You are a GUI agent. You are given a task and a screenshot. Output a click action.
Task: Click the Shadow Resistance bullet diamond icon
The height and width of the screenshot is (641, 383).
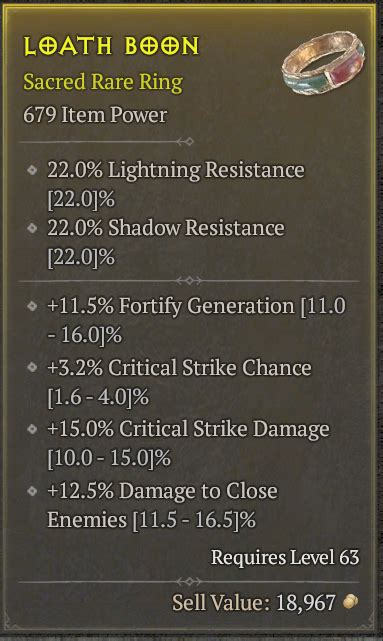32,228
